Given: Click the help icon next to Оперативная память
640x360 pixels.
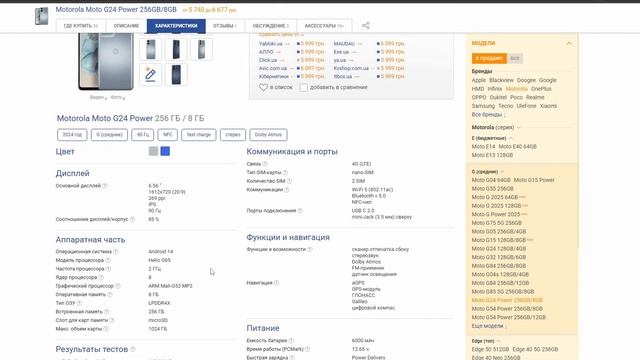Looking at the screenshot, I should pos(110,295).
